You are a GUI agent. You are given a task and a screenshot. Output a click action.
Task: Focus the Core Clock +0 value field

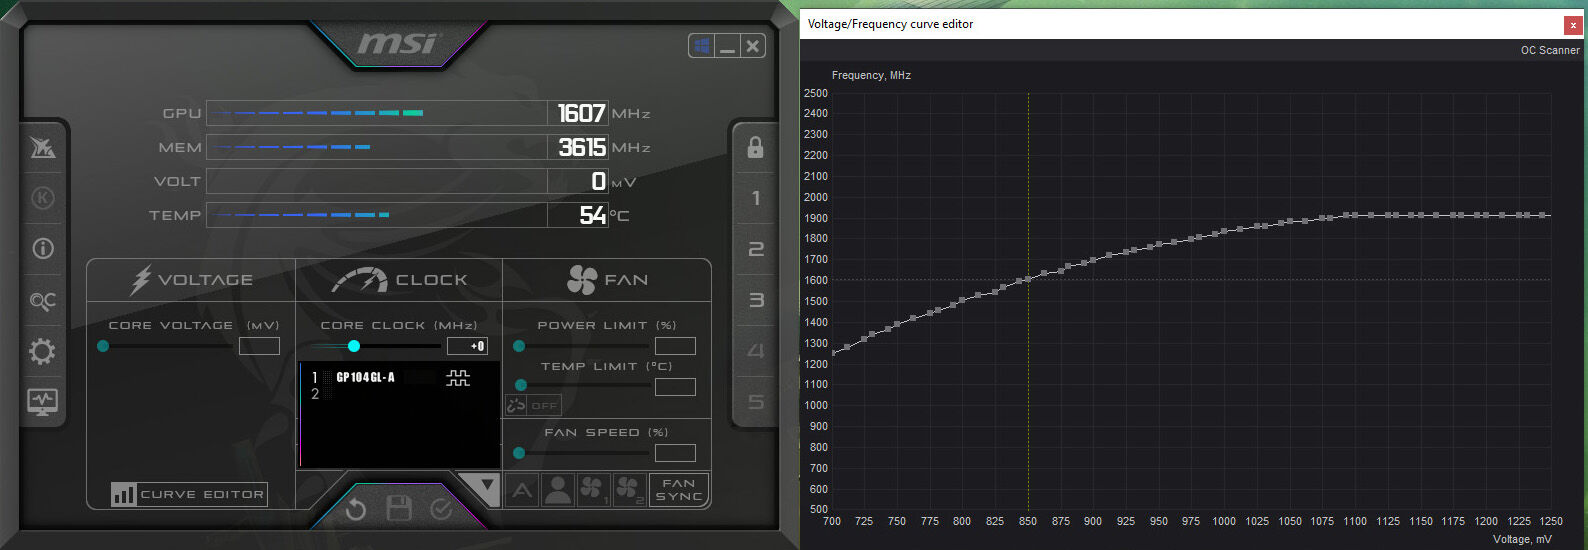point(467,346)
